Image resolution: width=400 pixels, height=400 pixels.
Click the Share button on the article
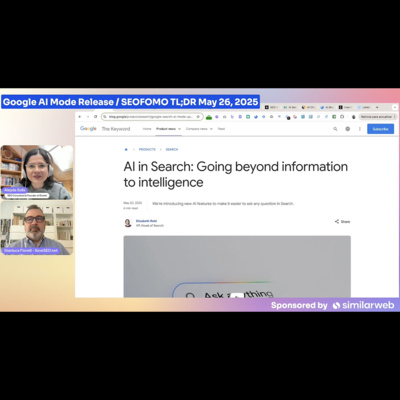pos(342,221)
